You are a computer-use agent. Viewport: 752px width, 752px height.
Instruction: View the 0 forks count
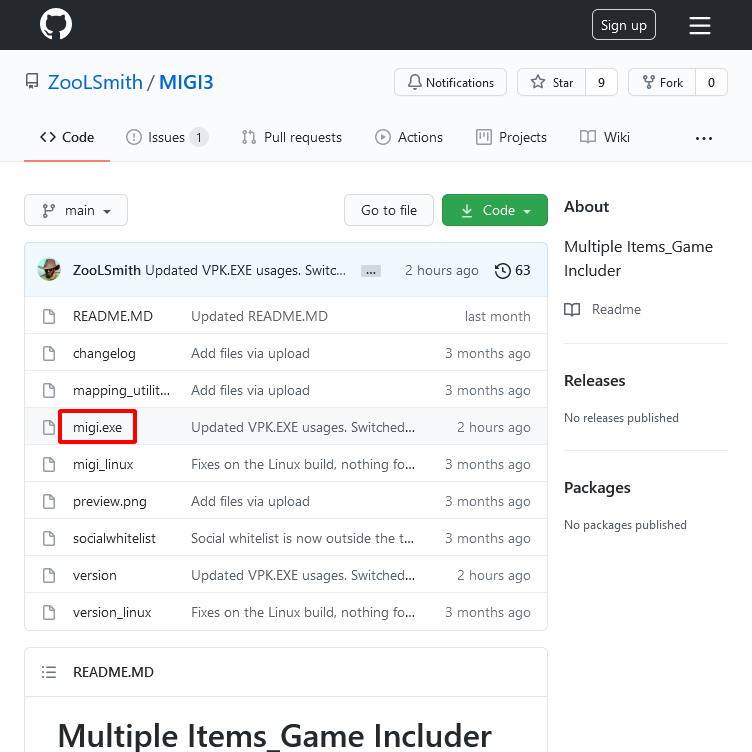pyautogui.click(x=711, y=82)
